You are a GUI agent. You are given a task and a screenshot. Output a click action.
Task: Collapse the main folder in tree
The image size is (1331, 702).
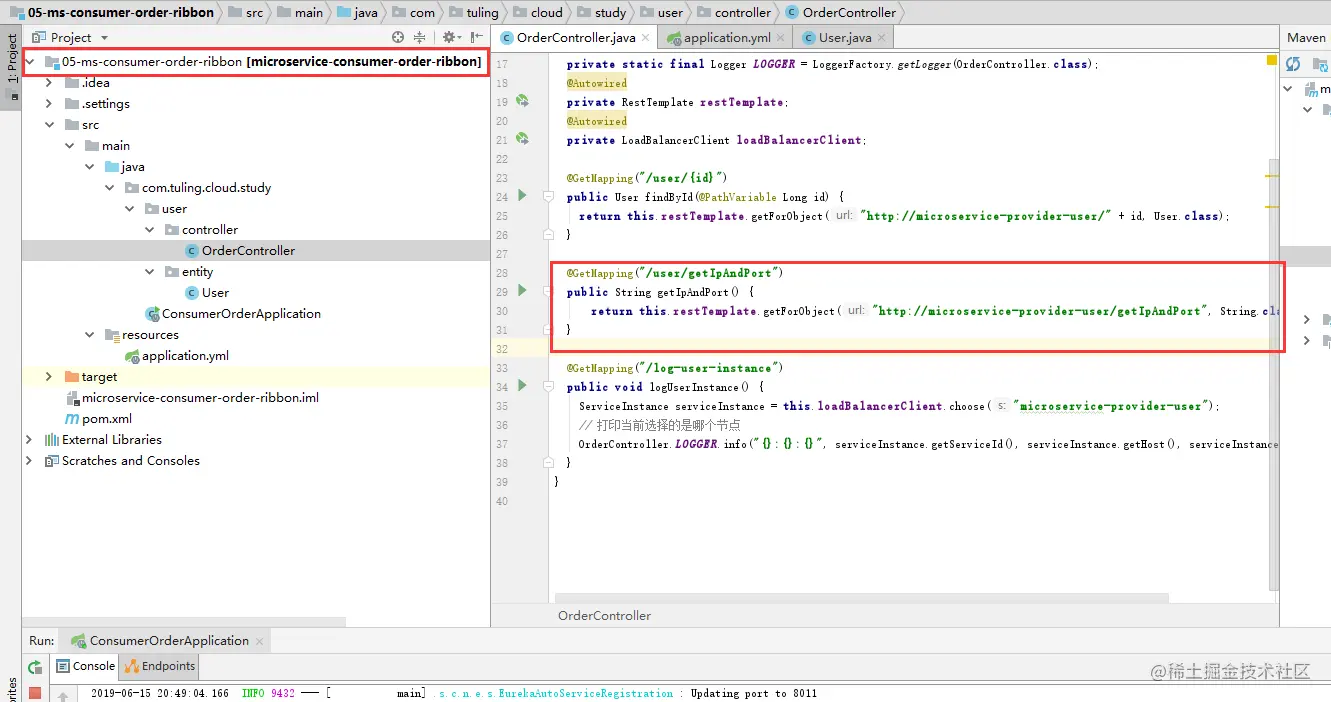click(69, 146)
